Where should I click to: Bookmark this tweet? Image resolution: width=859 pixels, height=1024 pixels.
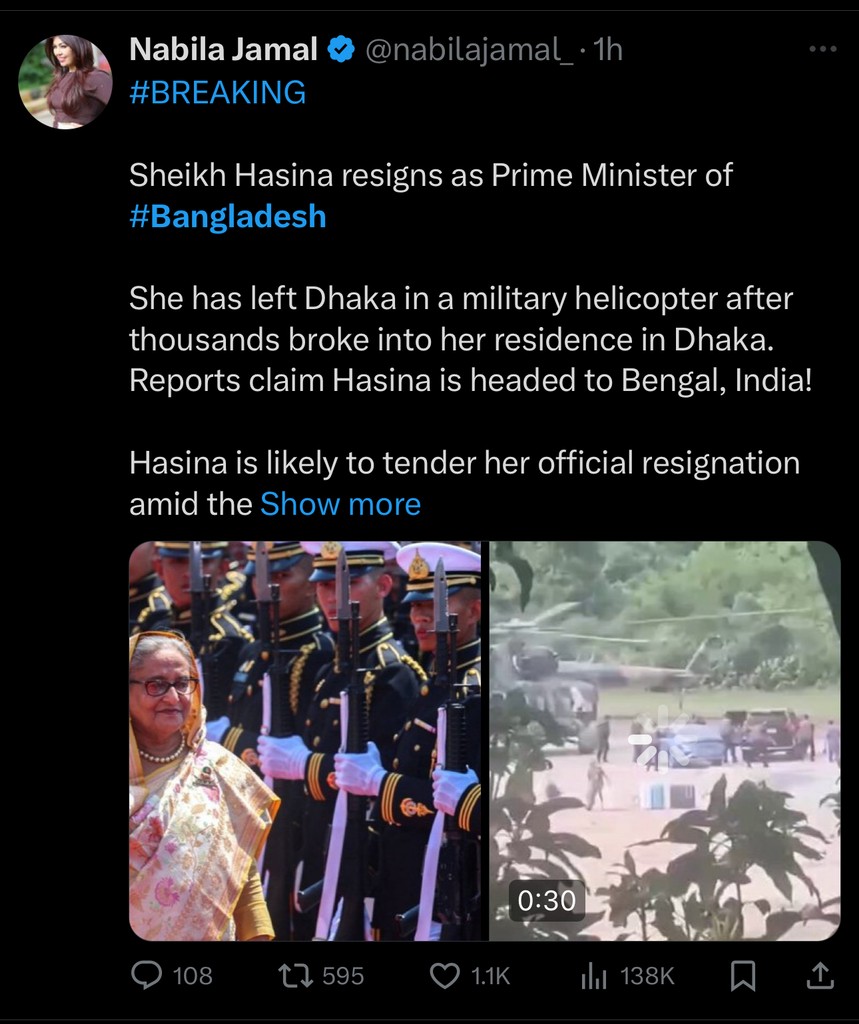pos(743,976)
